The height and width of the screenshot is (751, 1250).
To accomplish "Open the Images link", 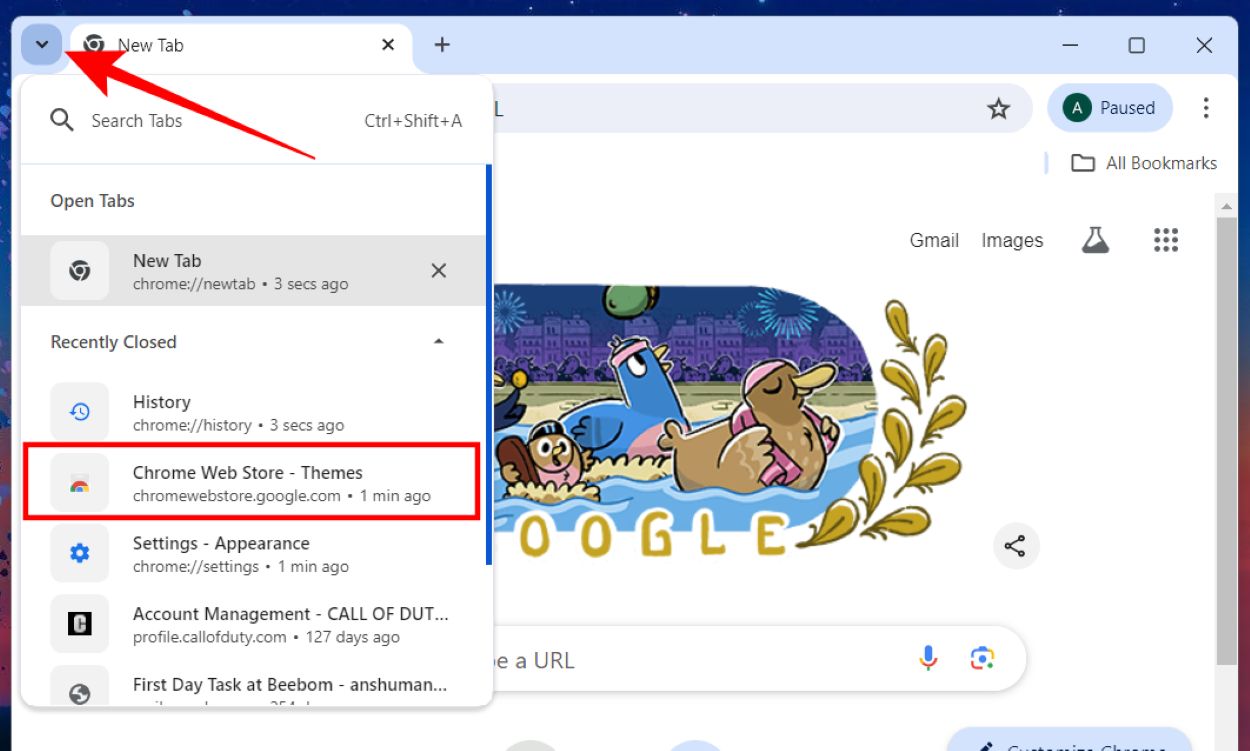I will 1011,240.
